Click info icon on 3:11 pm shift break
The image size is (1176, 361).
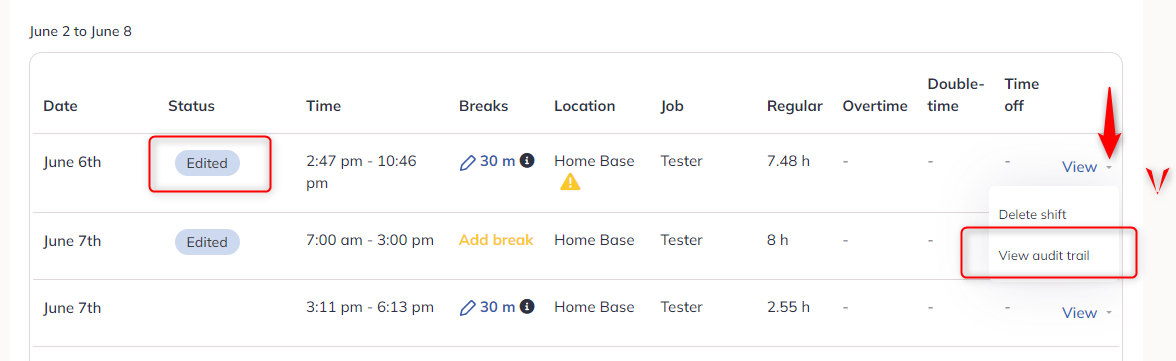tap(527, 306)
